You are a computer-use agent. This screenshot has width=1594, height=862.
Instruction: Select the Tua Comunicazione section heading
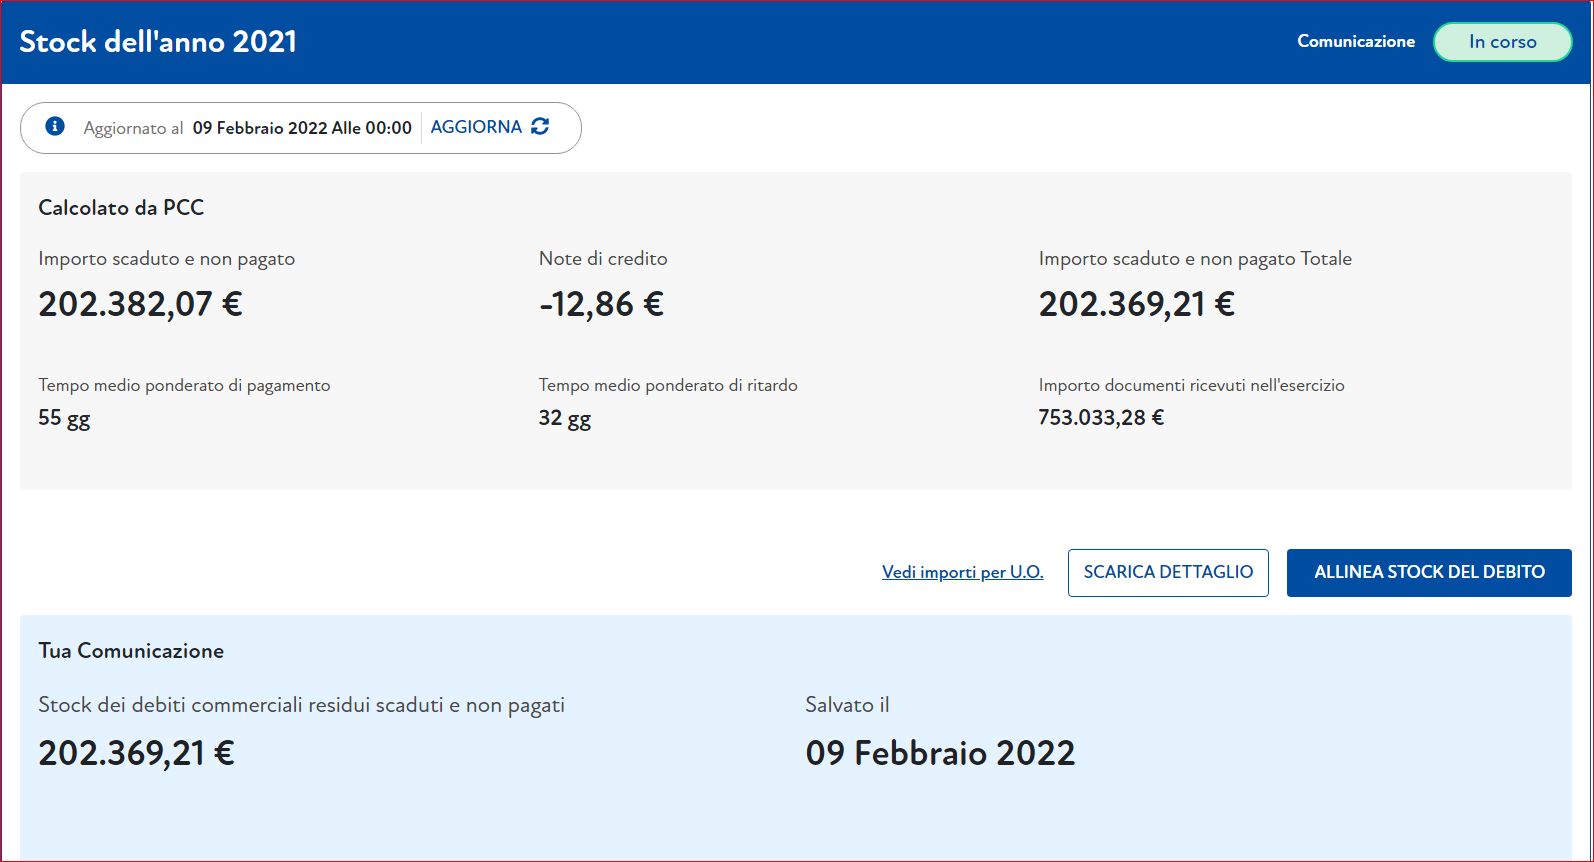coord(131,651)
